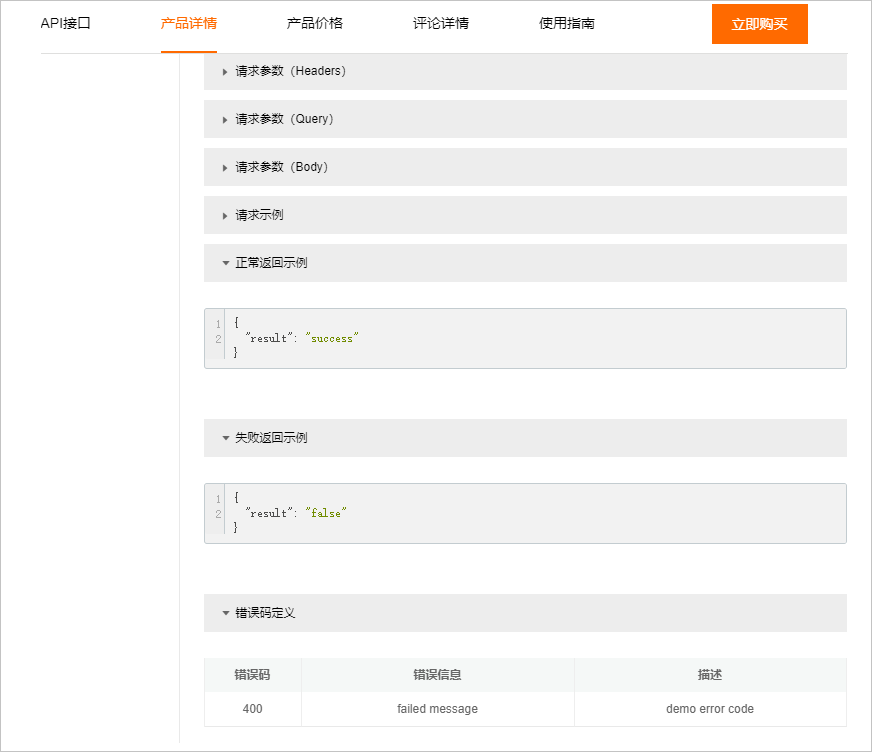Expand the 请求参数 (Headers) section
The width and height of the screenshot is (872, 752).
click(525, 71)
